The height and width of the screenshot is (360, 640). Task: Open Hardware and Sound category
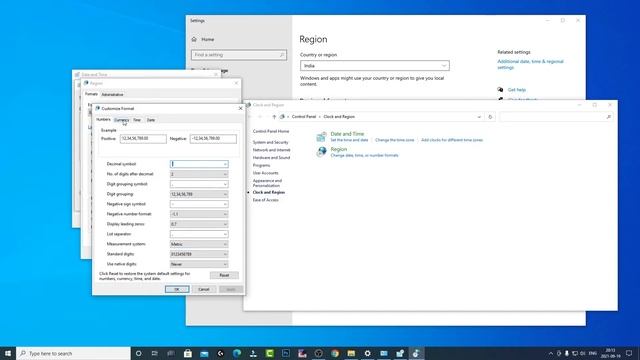tap(271, 158)
